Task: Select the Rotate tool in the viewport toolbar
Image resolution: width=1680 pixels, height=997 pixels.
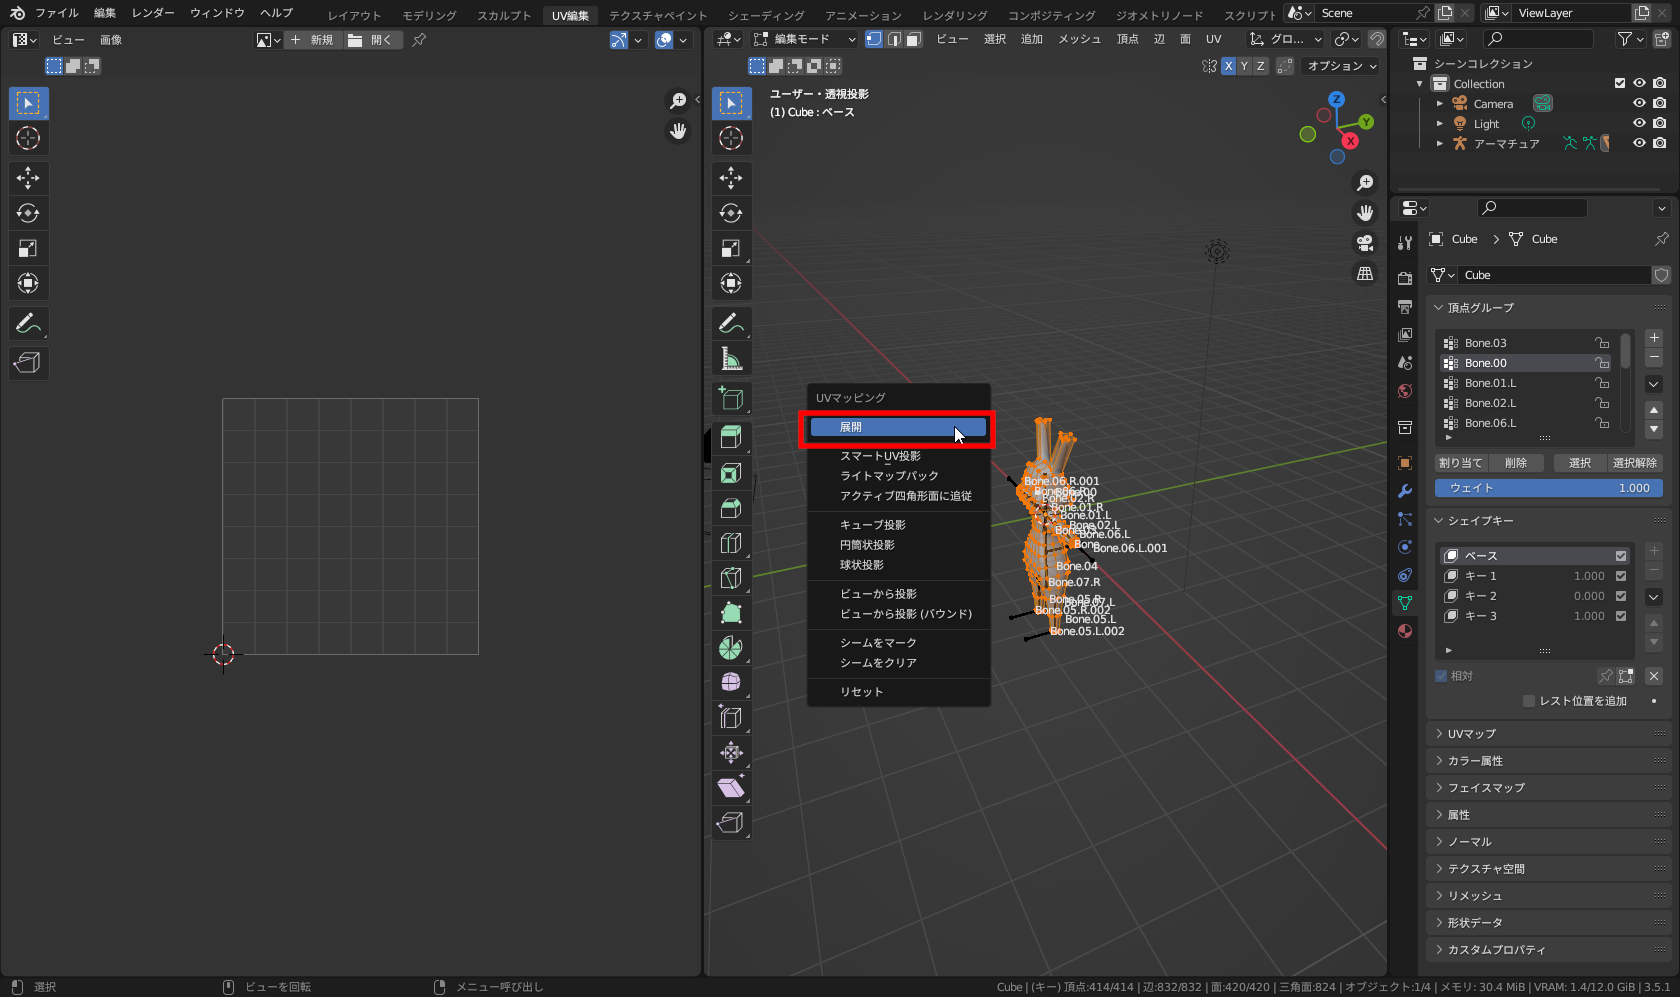Action: 731,212
